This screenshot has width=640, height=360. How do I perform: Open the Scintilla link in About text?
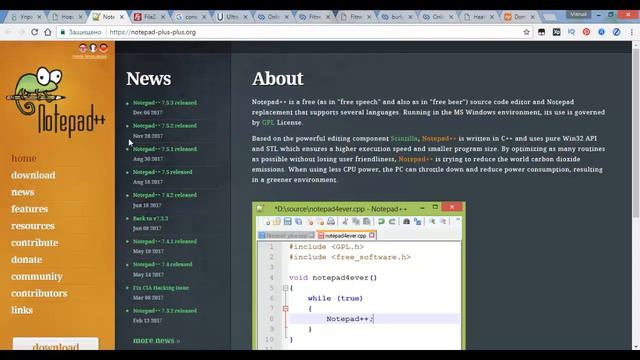(x=404, y=139)
